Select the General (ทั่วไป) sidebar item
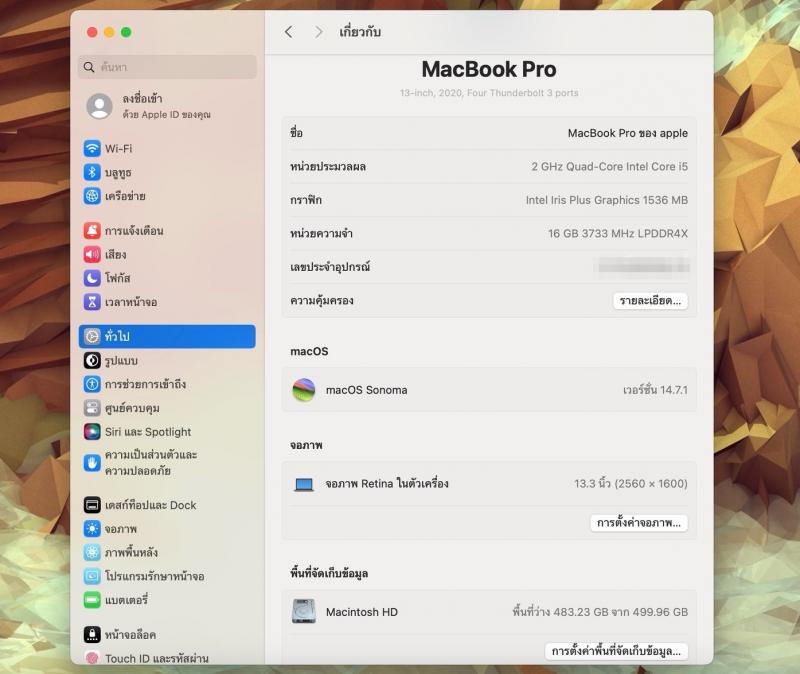 point(167,336)
